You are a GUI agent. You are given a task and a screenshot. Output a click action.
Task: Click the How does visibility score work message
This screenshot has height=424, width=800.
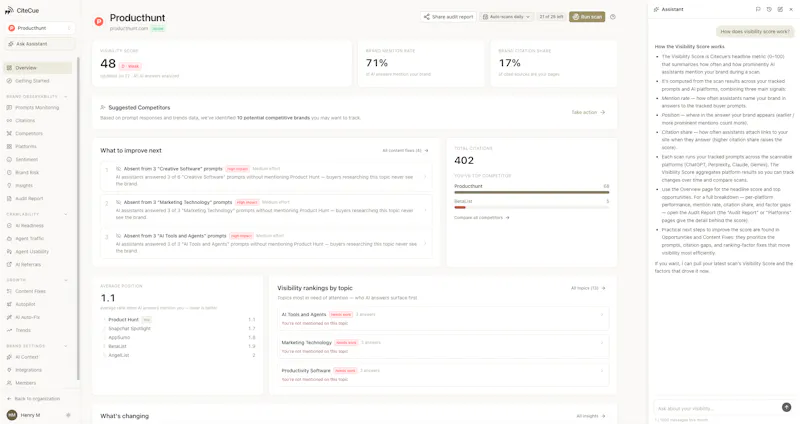click(755, 32)
